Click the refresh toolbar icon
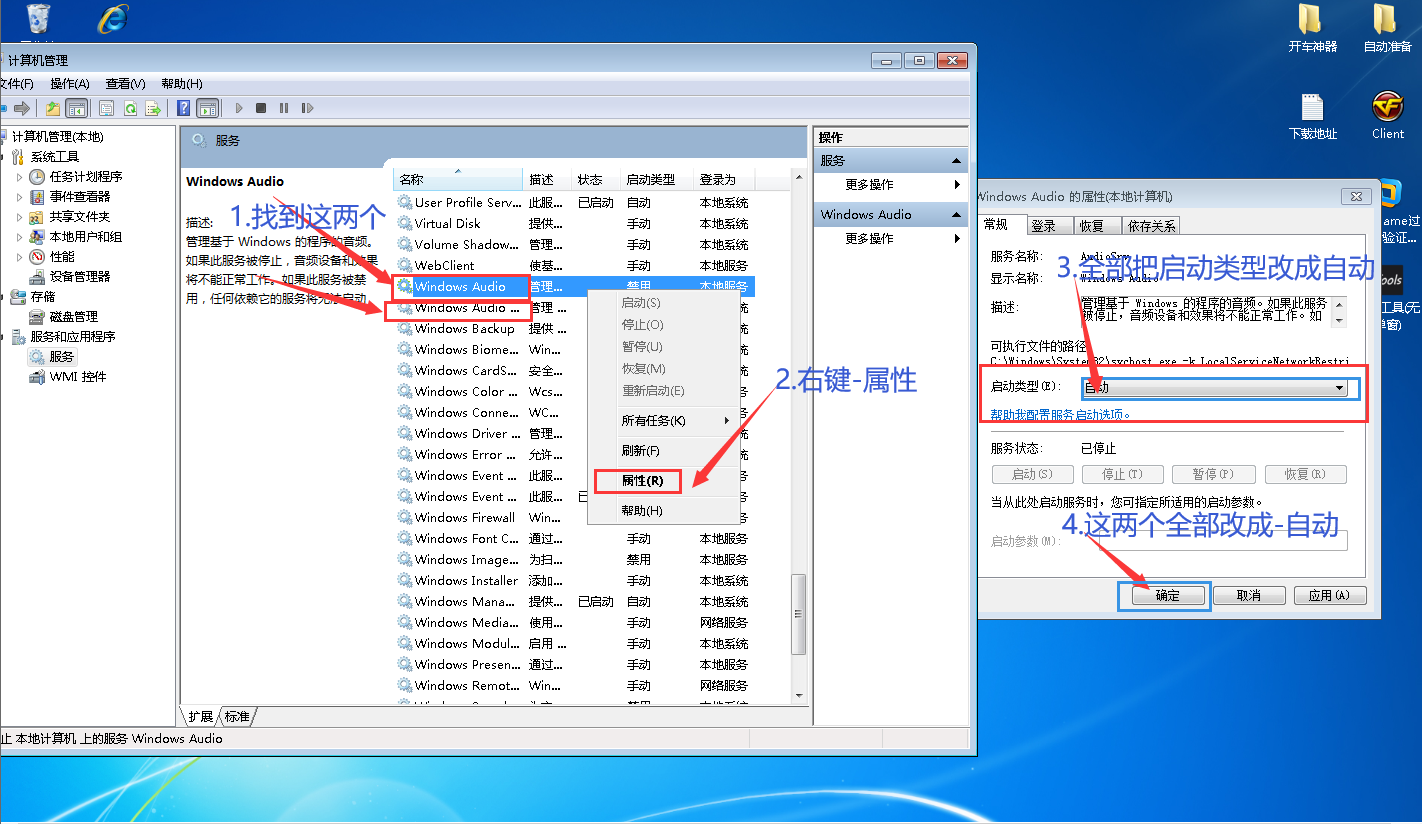The image size is (1422, 824). [130, 108]
